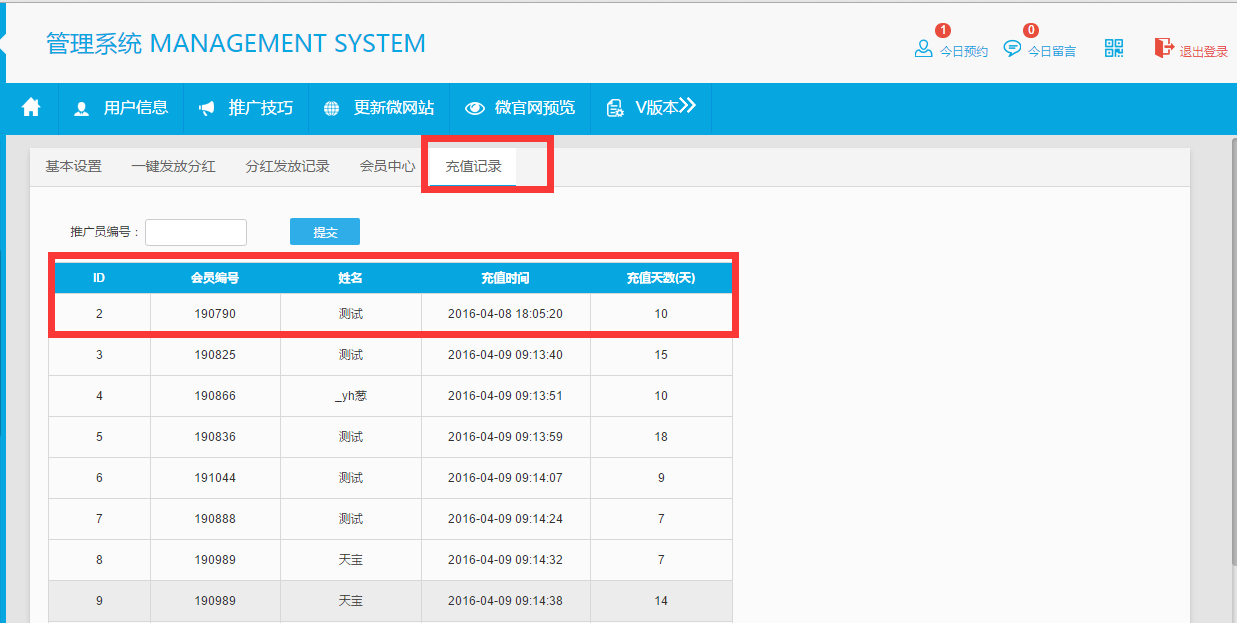
Task: Open 更新微网站 in the navigation bar
Action: coord(379,108)
